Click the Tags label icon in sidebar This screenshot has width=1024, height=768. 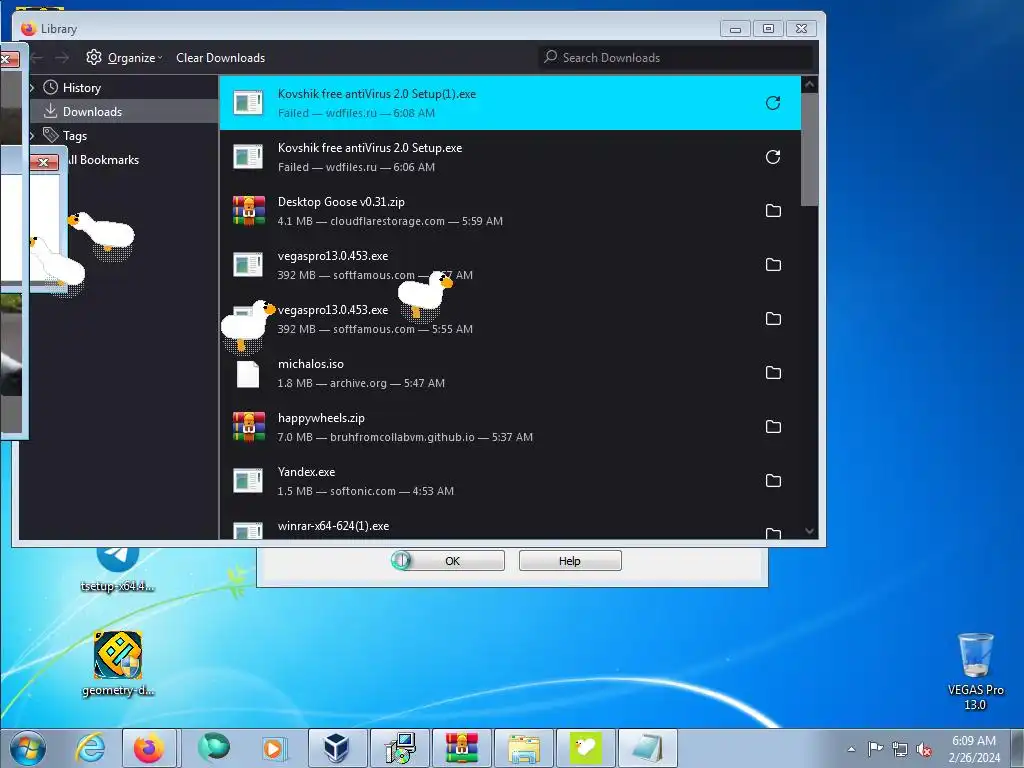click(51, 135)
